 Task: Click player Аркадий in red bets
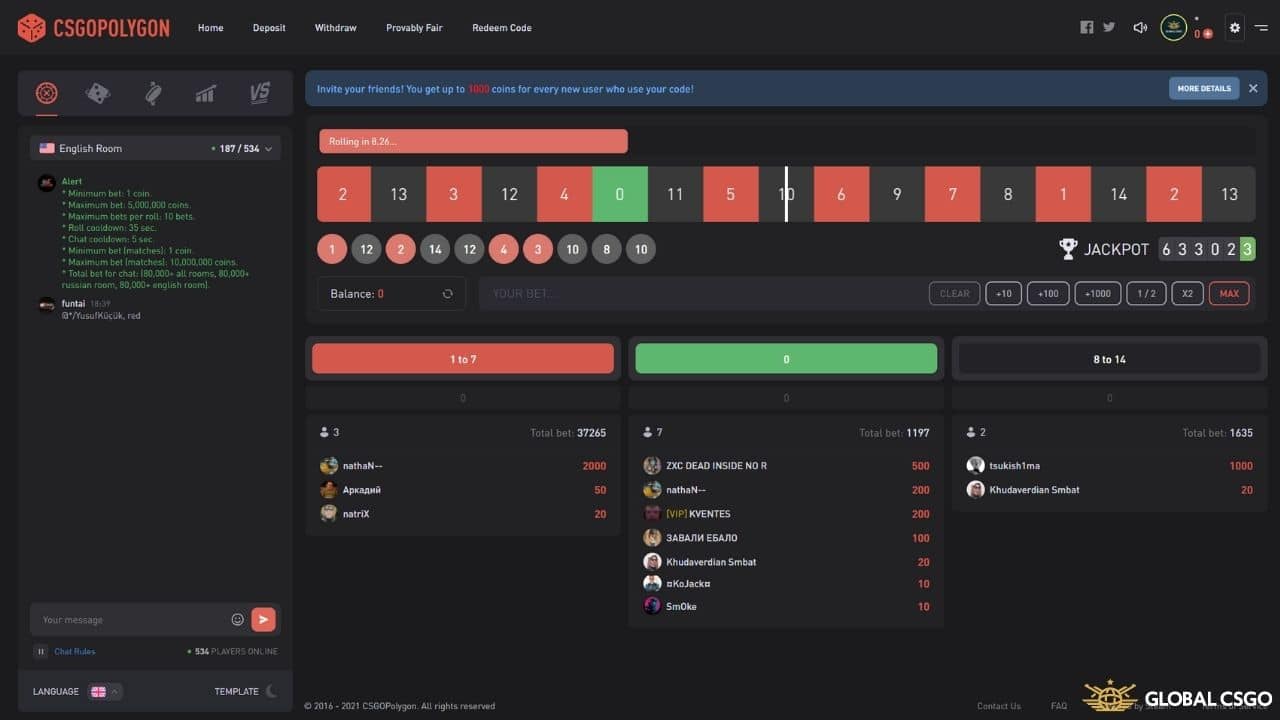pyautogui.click(x=362, y=490)
